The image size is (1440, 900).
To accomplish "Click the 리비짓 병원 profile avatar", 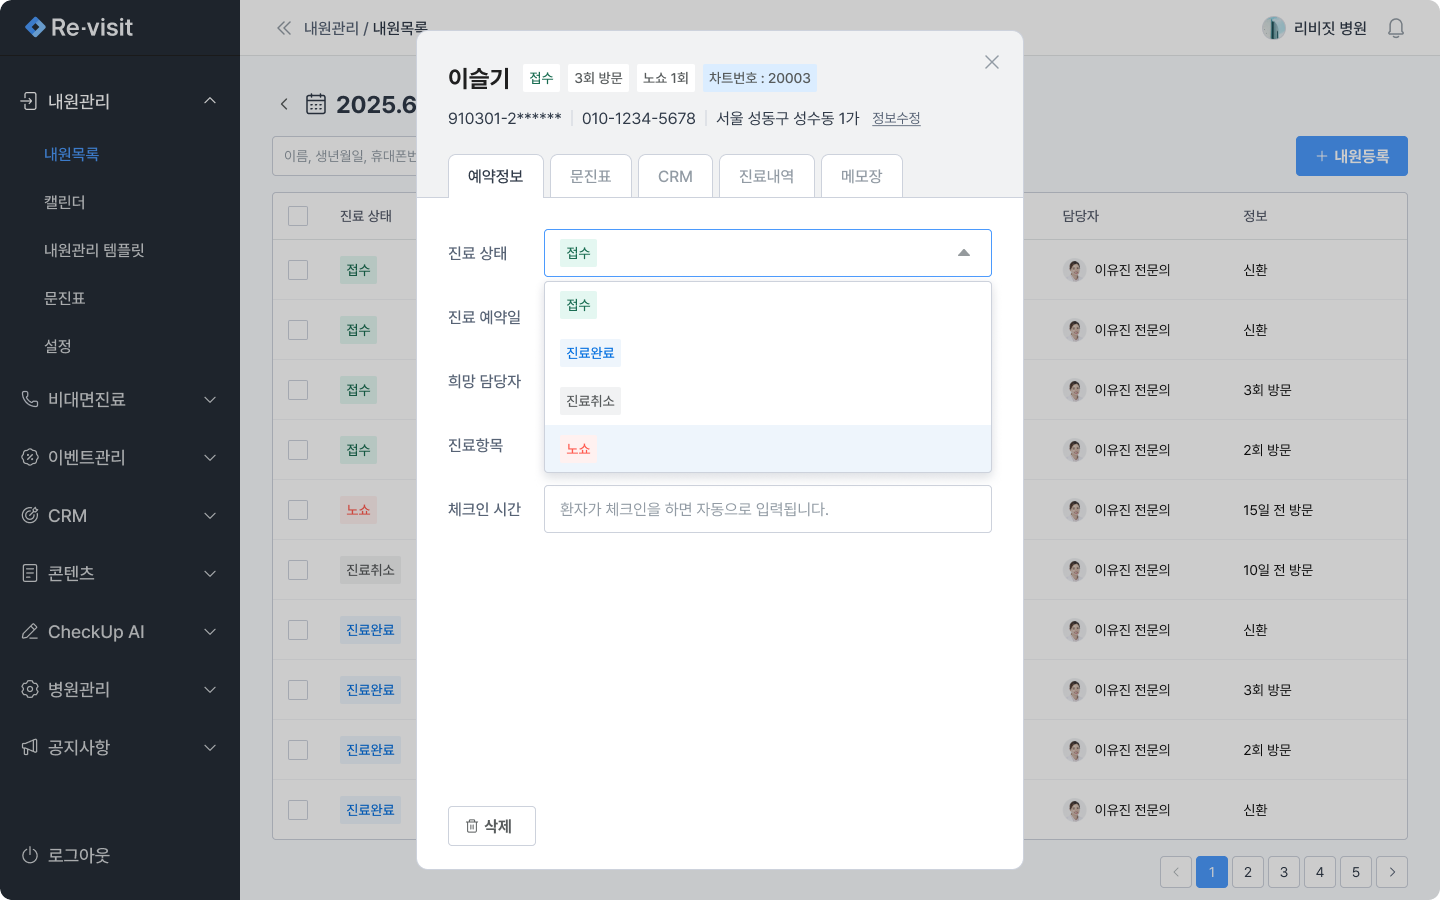I will click(1273, 28).
